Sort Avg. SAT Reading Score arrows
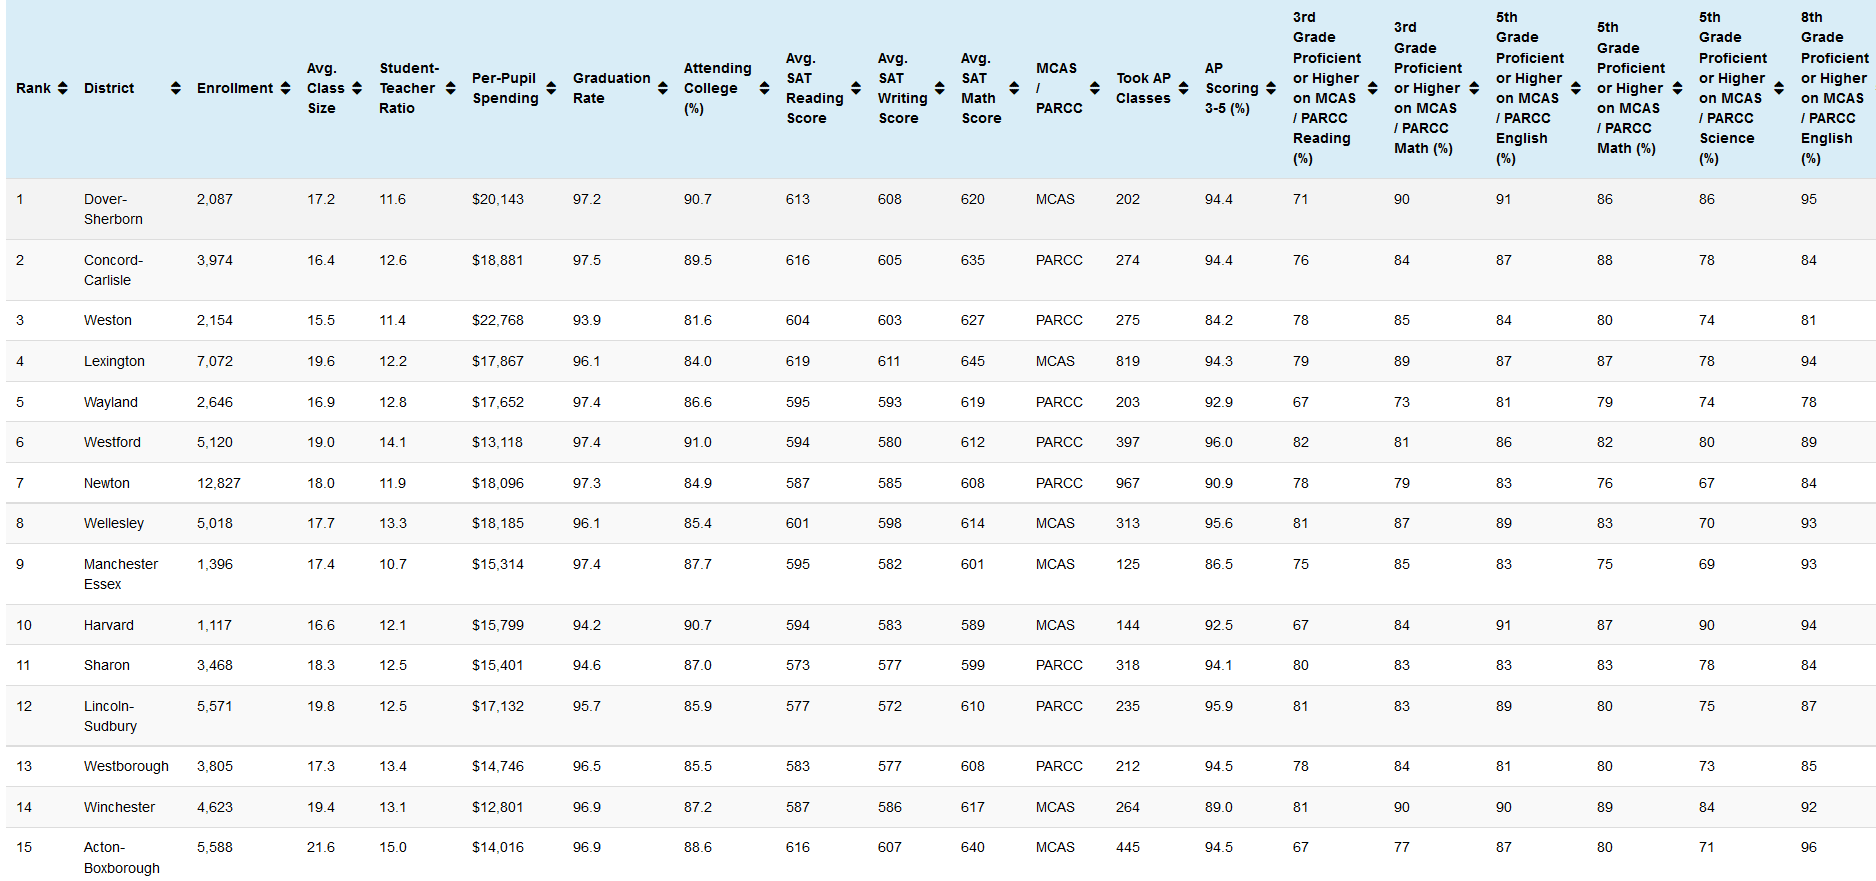 [856, 88]
